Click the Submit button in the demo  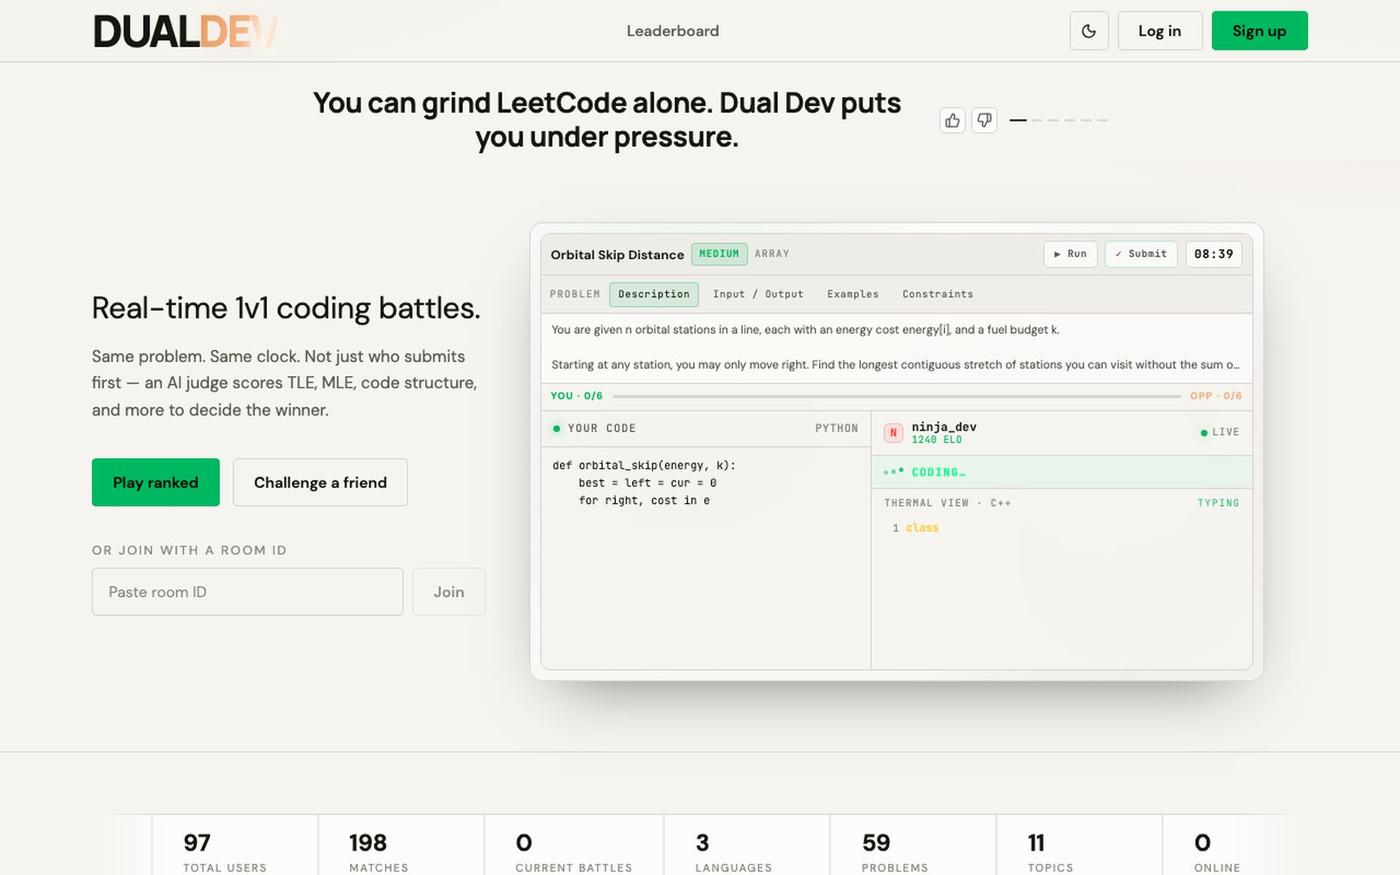click(1141, 254)
